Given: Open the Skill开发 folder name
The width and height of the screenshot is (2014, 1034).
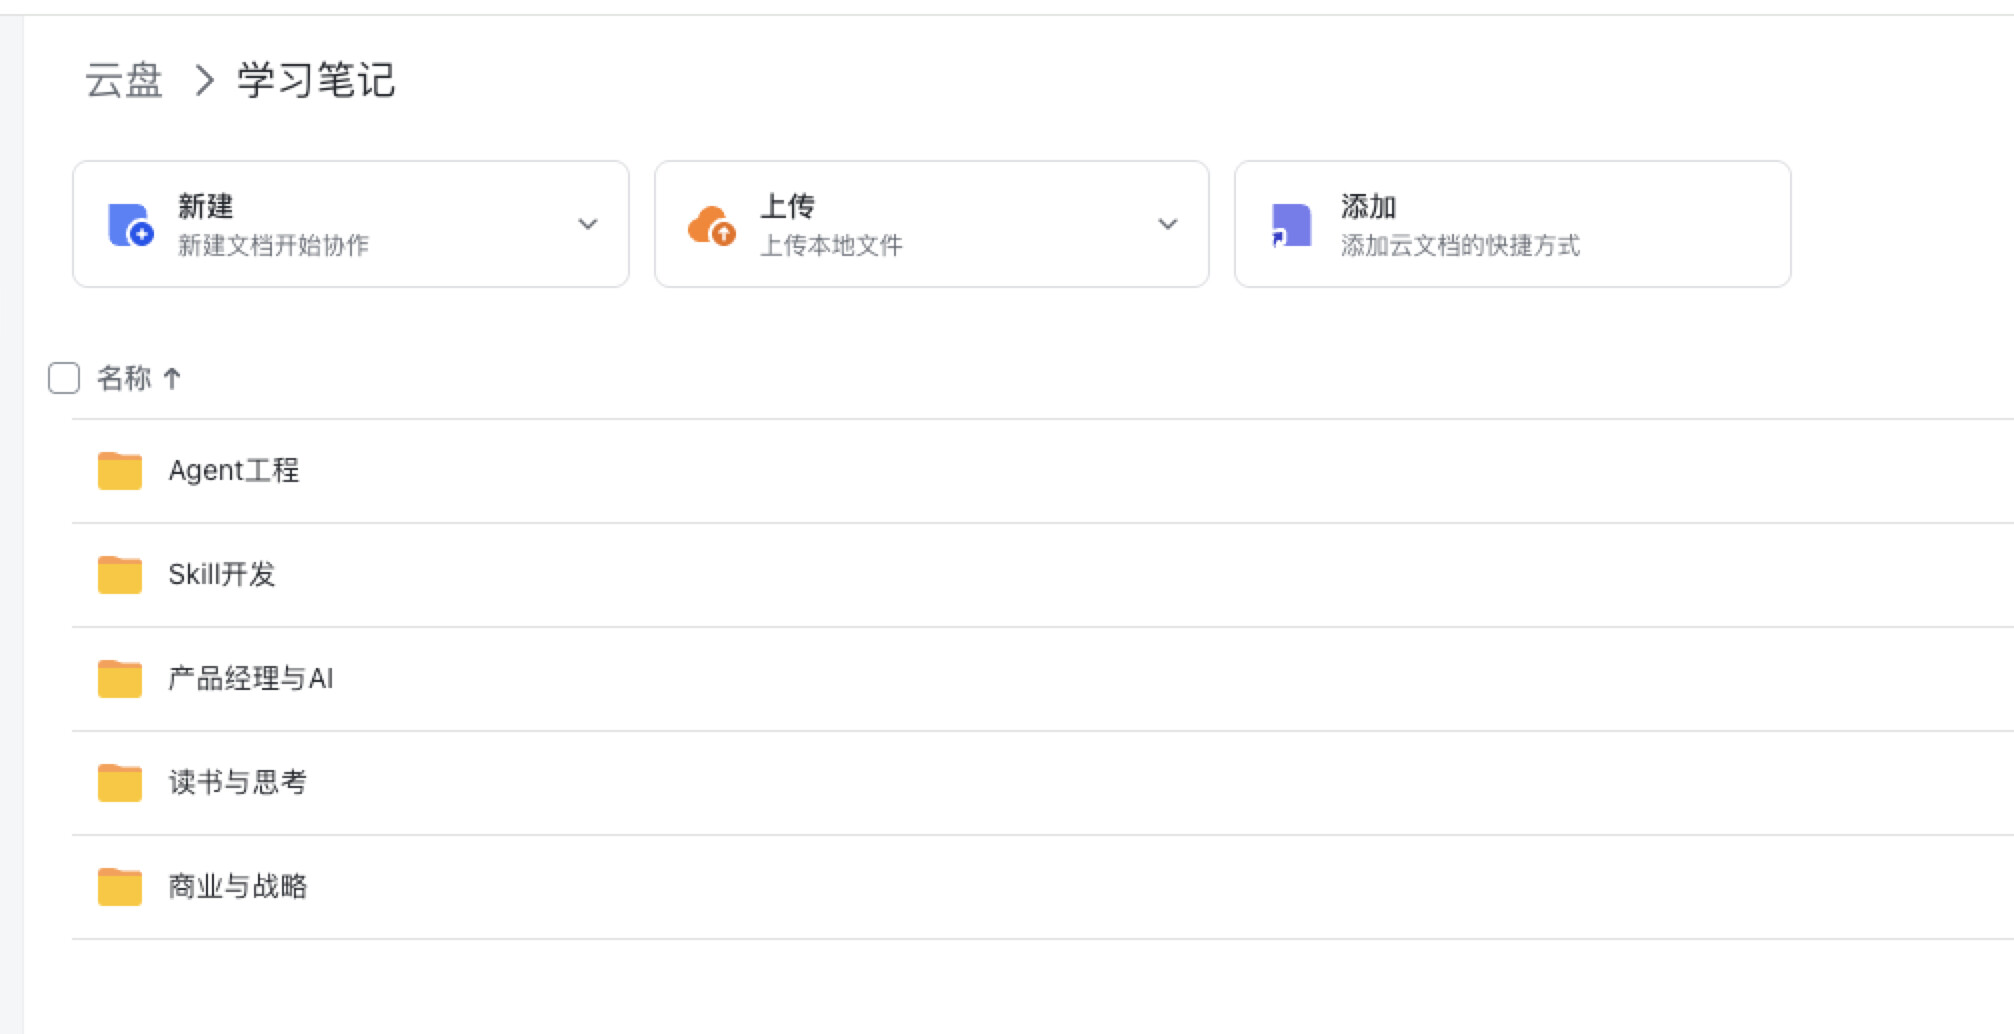Looking at the screenshot, I should point(221,574).
